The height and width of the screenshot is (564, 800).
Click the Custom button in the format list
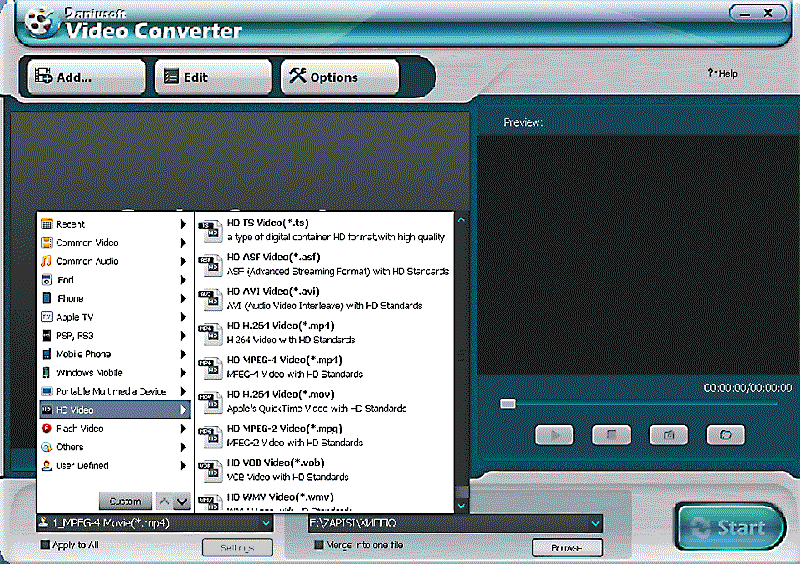point(125,500)
